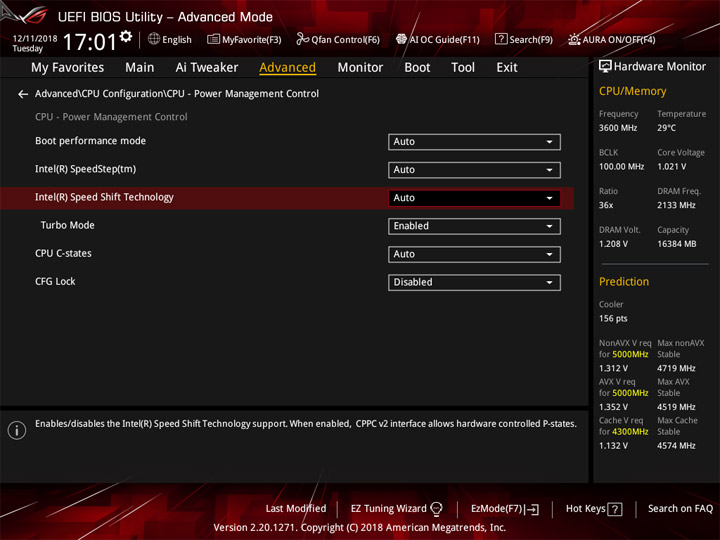Image resolution: width=720 pixels, height=540 pixels.
Task: Click the 4519 MHz max AVX value
Action: [x=676, y=407]
